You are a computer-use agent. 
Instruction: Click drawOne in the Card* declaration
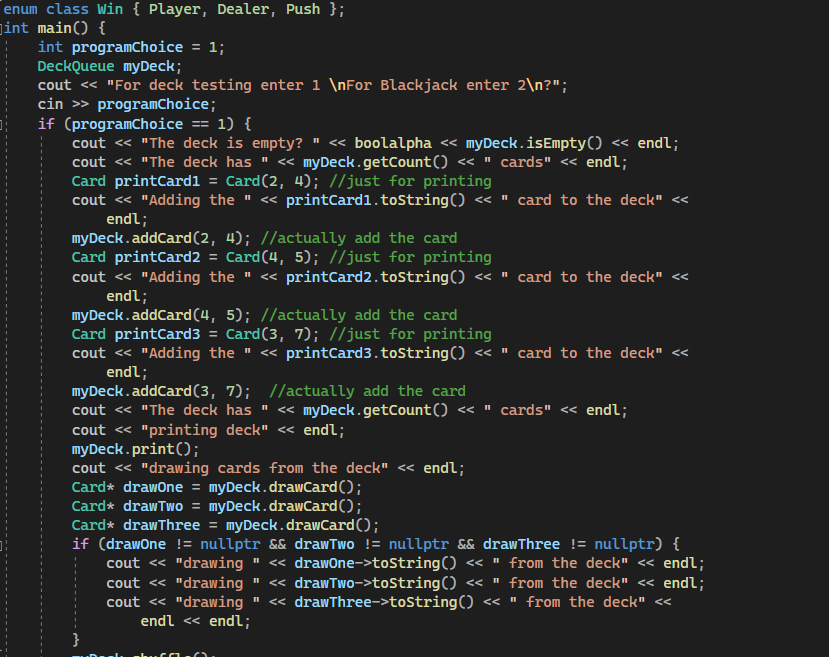point(153,487)
